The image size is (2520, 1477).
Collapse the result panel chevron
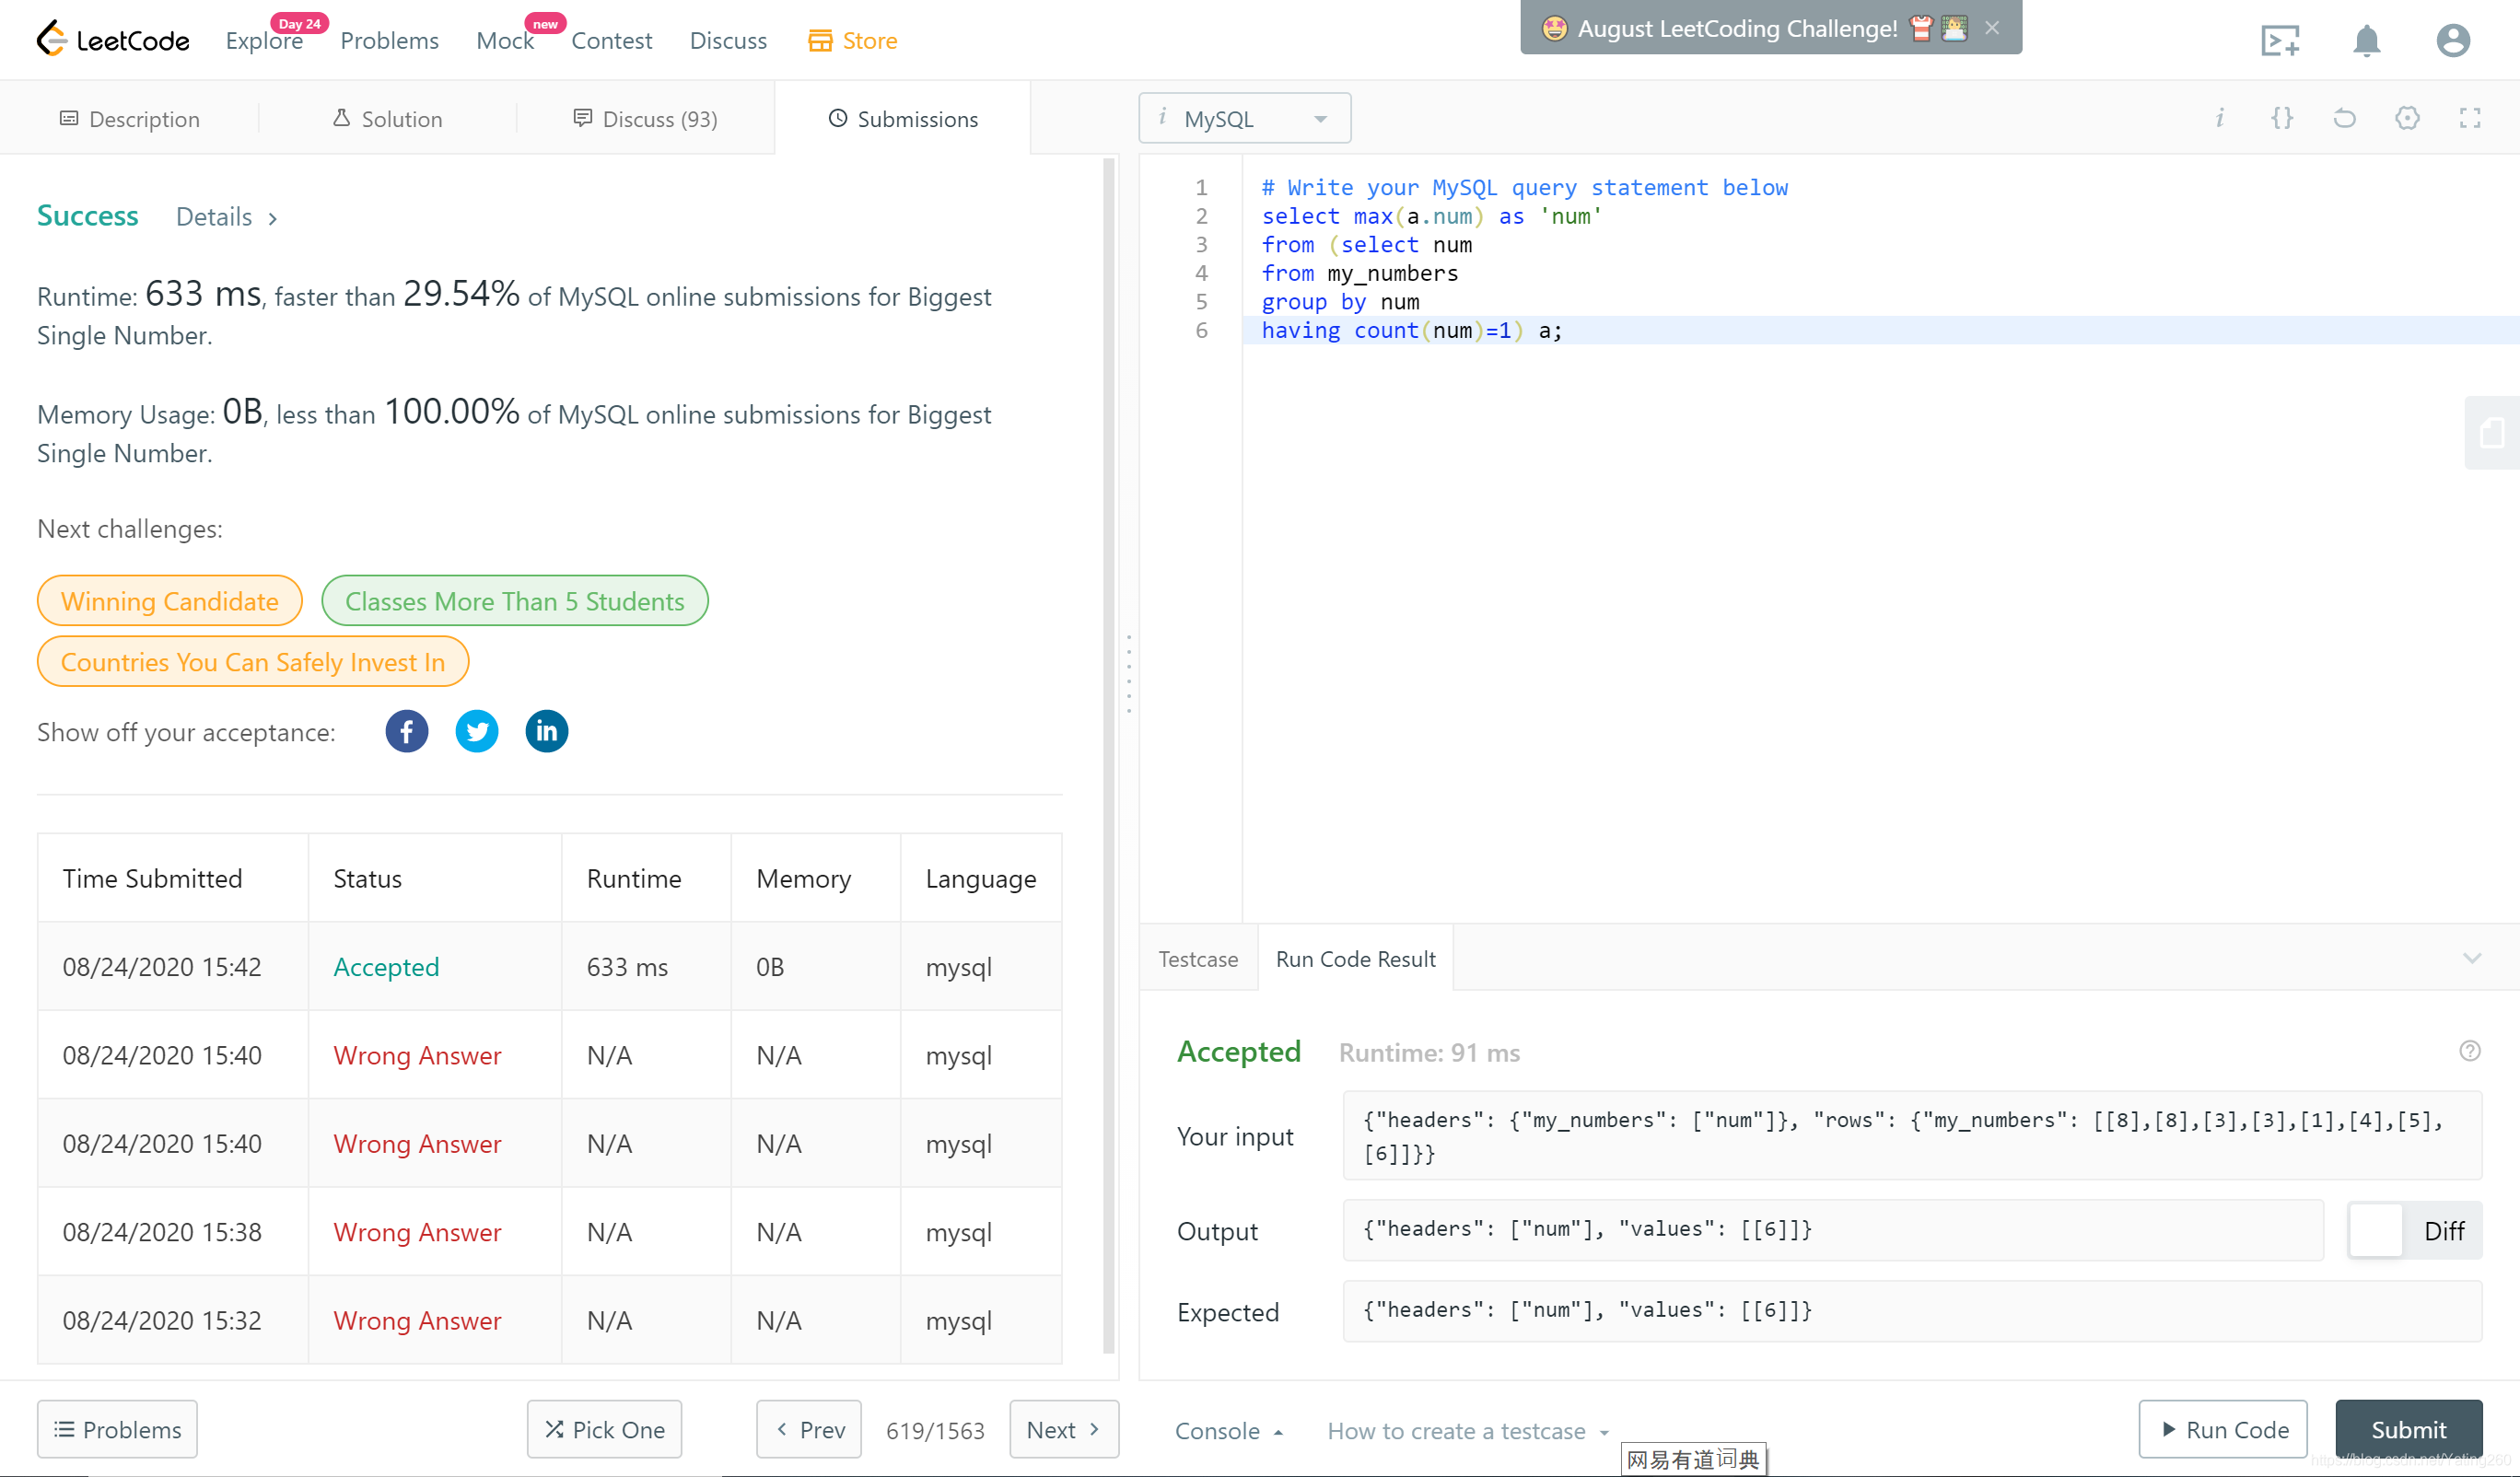point(2471,959)
